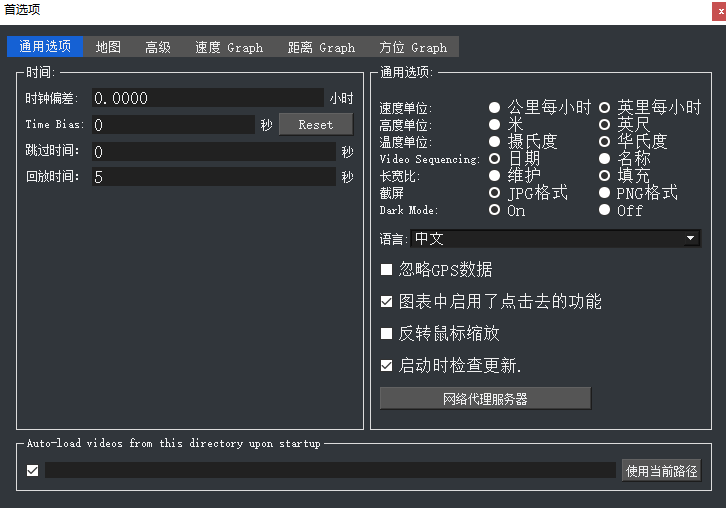Select the 通用选项 tab
Screen dimensions: 726x508
click(x=45, y=47)
